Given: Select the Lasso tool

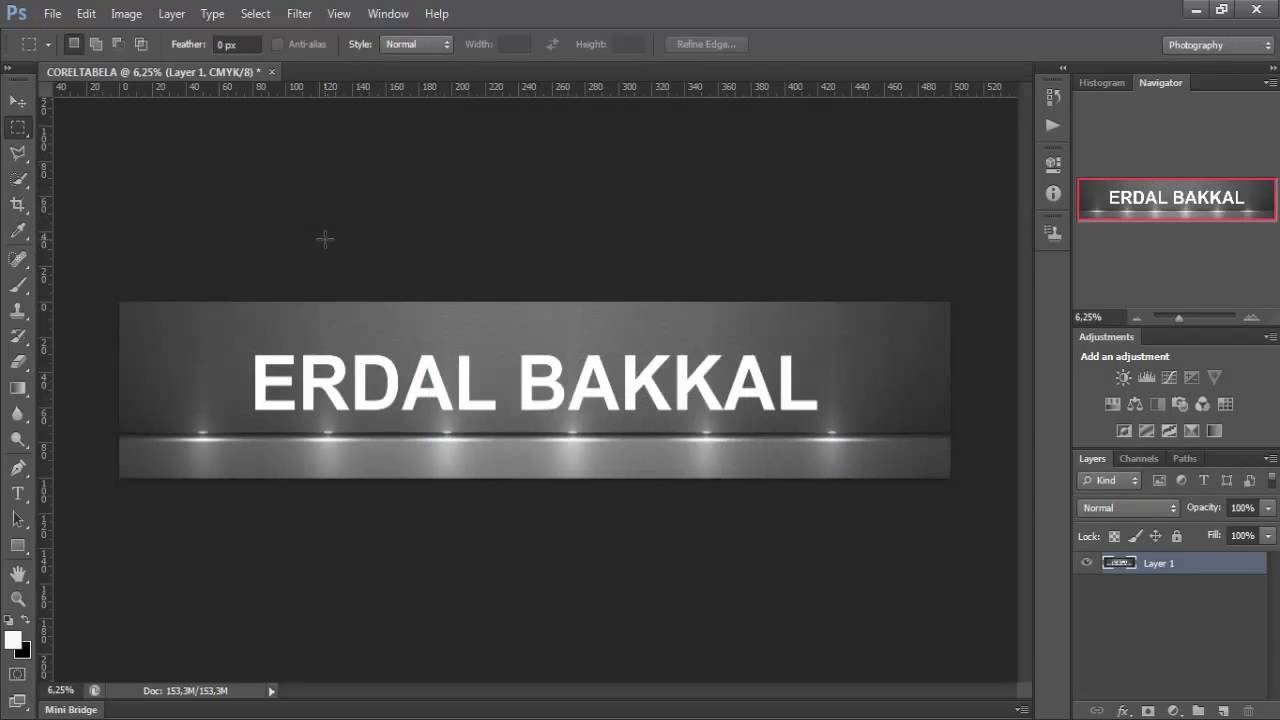Looking at the screenshot, I should click(x=18, y=153).
